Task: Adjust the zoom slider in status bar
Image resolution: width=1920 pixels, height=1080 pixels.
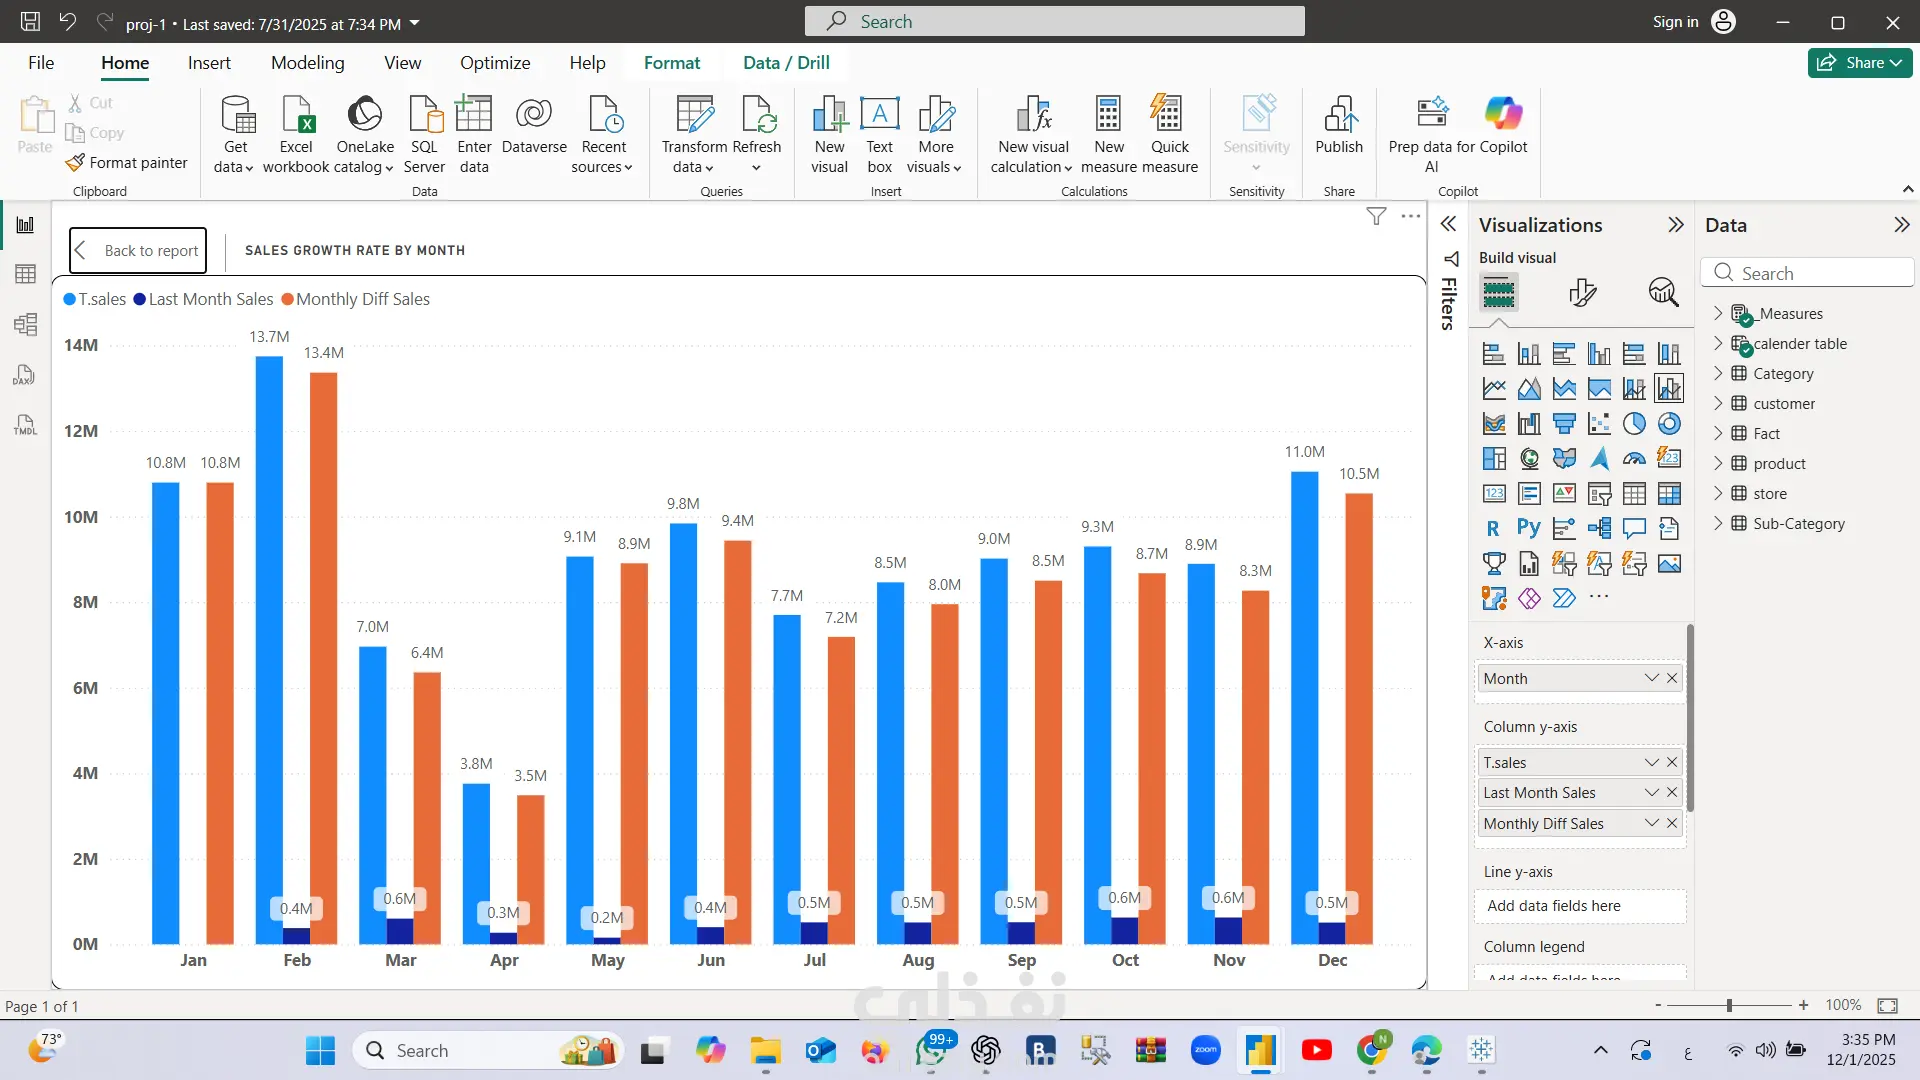Action: point(1729,1005)
